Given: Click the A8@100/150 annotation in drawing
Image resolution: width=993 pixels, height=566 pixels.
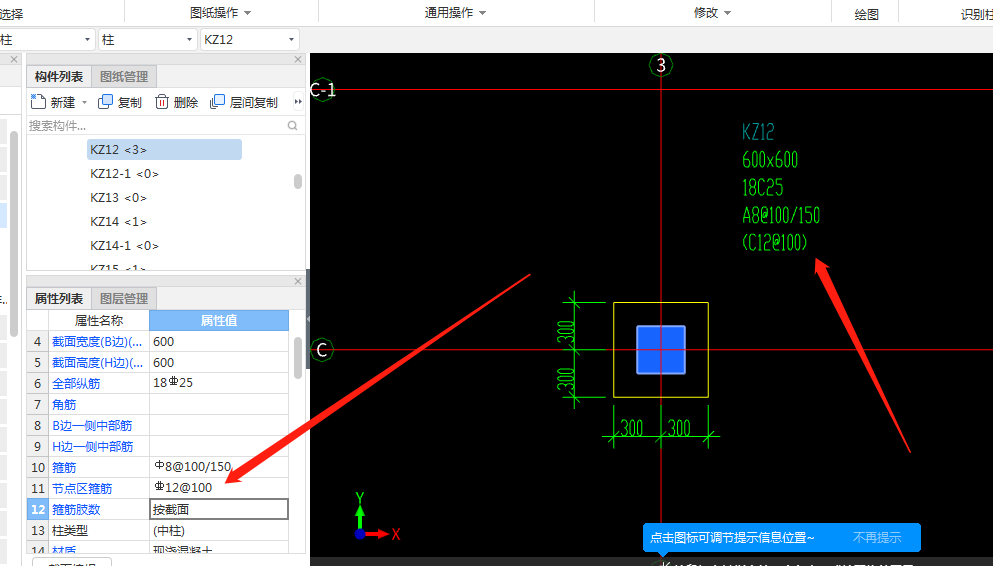Looking at the screenshot, I should click(781, 215).
